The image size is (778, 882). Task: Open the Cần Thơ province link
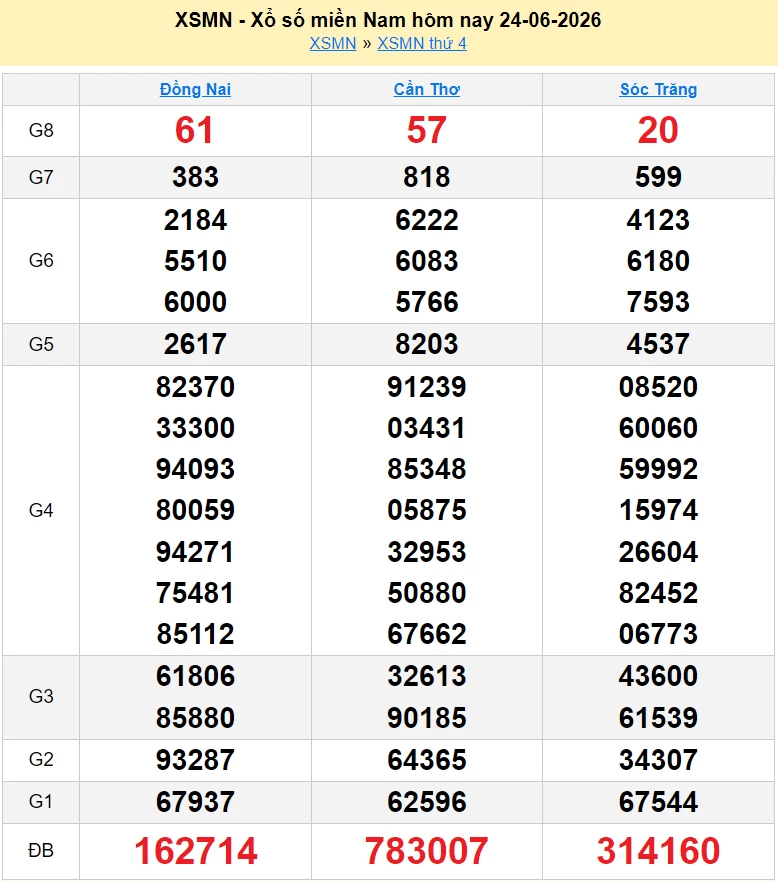coord(426,89)
